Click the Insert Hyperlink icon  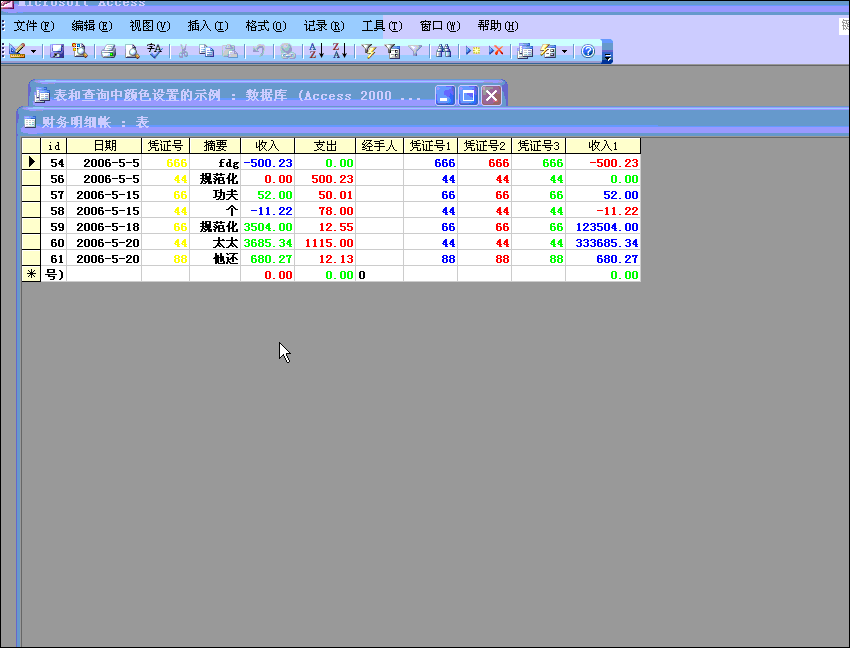[x=287, y=51]
